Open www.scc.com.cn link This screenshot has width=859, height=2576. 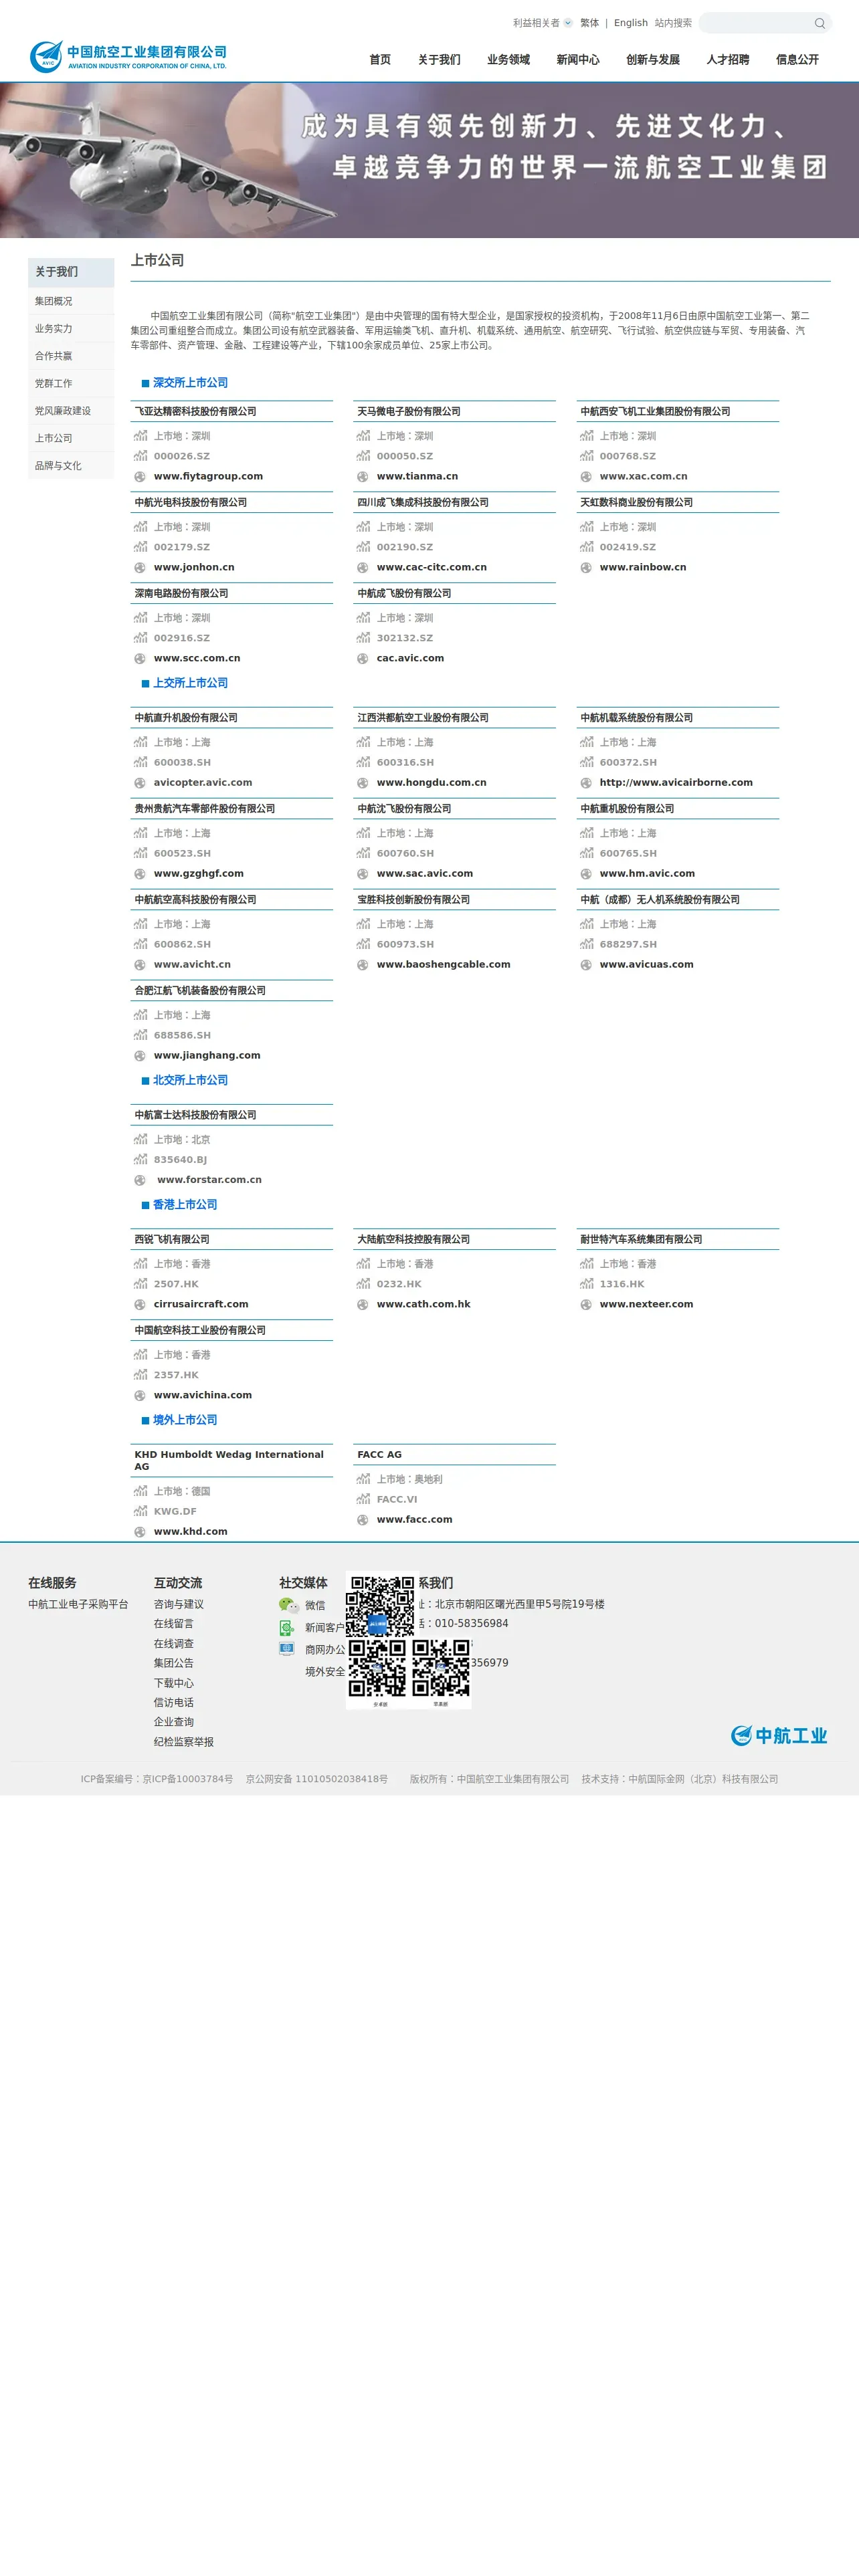[x=197, y=659]
